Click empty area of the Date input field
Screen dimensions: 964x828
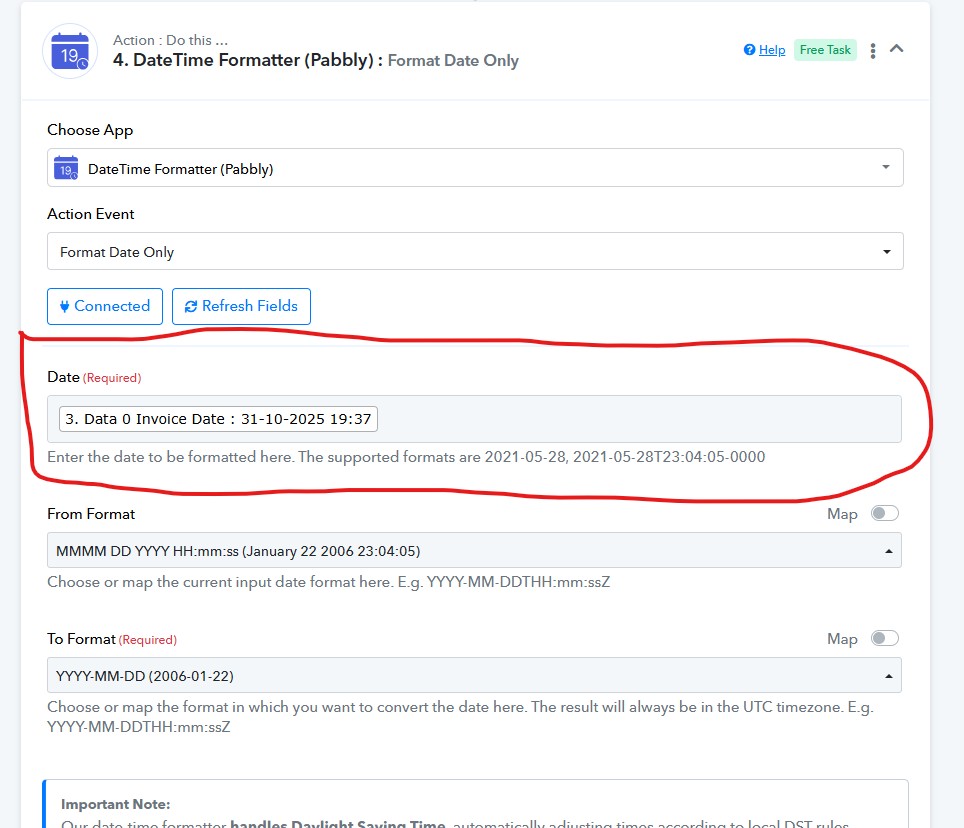pos(640,419)
